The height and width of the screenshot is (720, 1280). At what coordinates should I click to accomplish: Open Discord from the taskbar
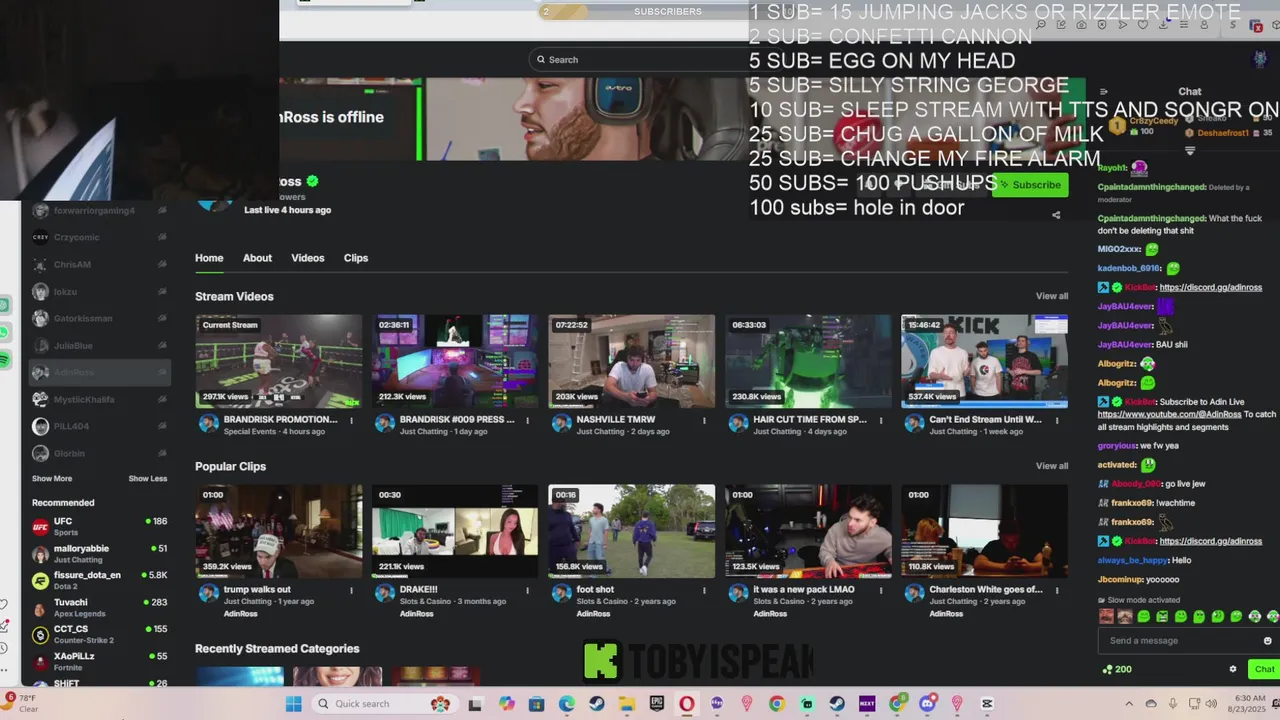[x=927, y=704]
